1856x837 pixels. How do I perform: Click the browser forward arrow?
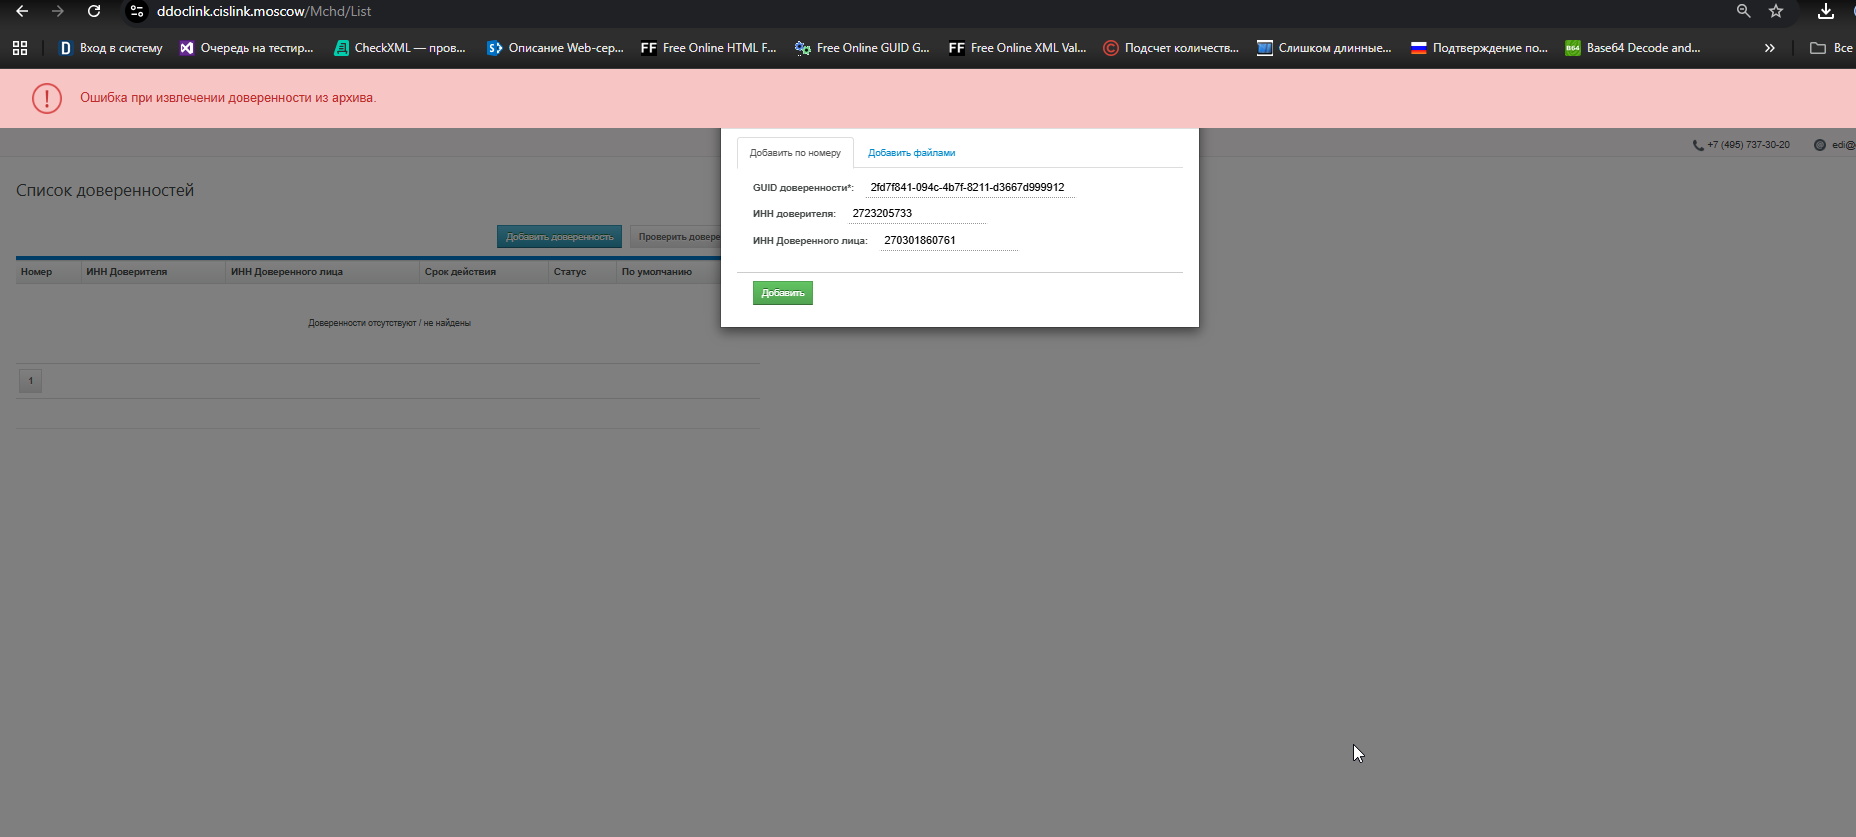pos(58,11)
